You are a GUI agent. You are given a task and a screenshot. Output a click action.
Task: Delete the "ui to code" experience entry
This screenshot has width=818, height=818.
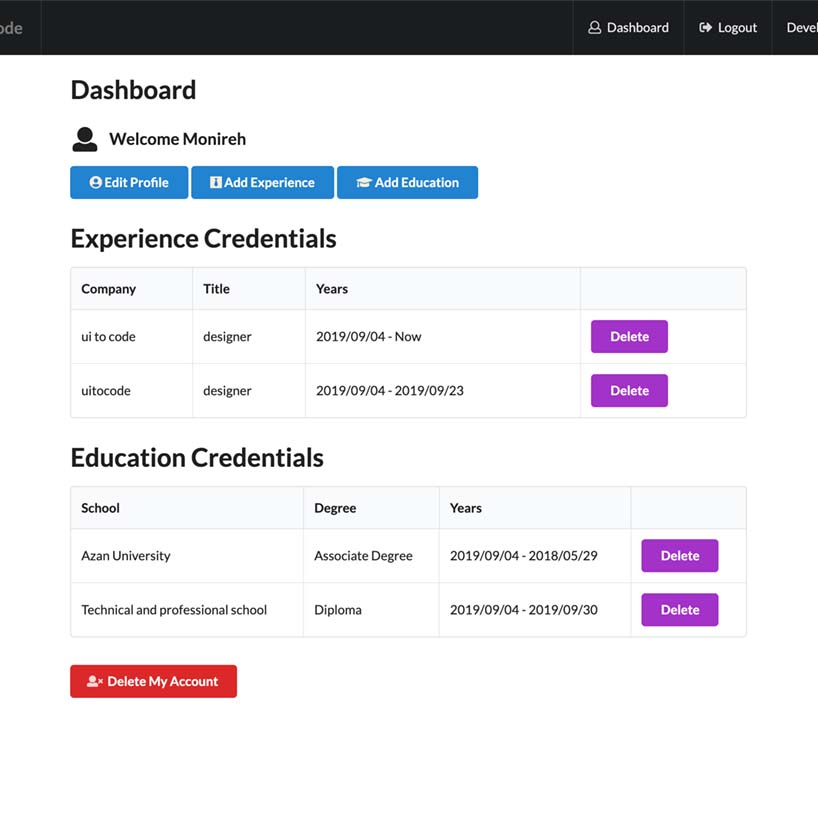point(629,337)
